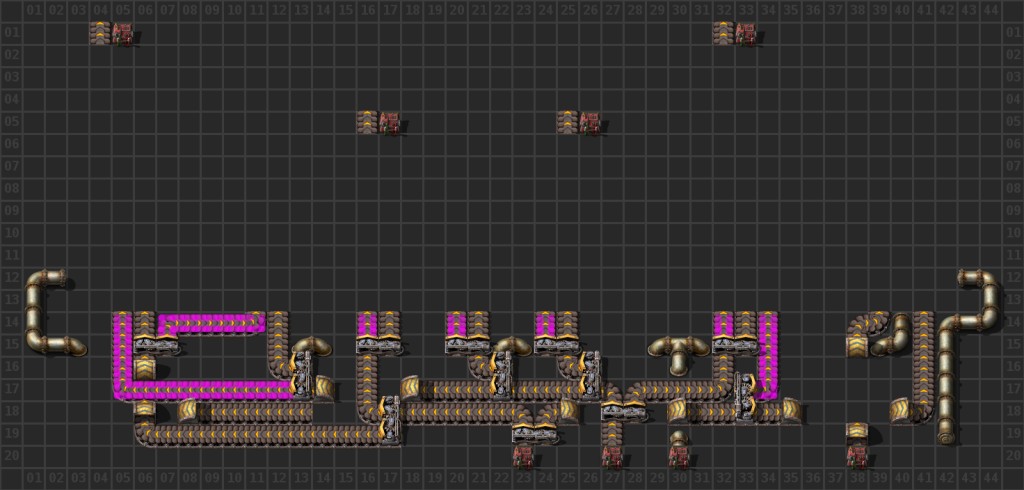
Task: Click the magenta belt at column 09 row 17
Action: point(211,389)
